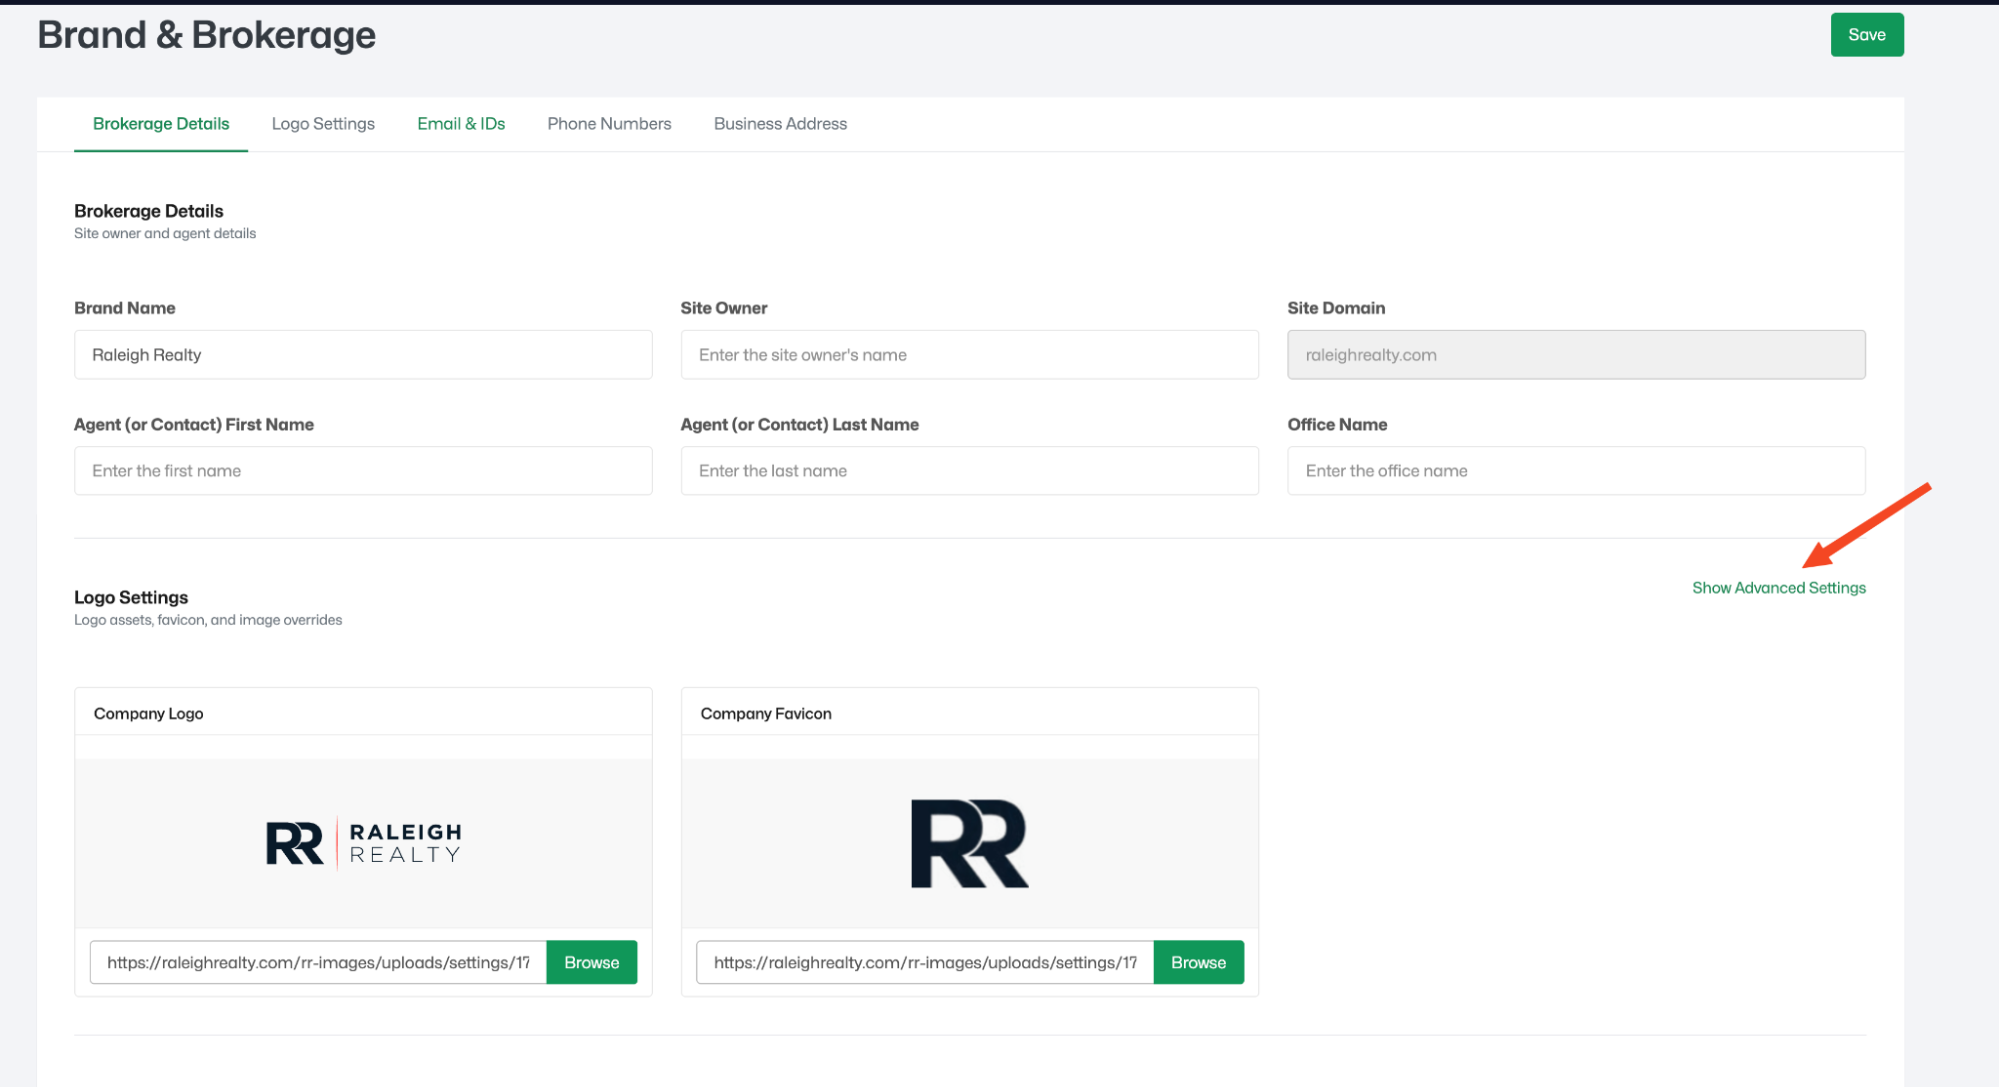This screenshot has height=1088, width=1999.
Task: Show Advanced Settings link
Action: (x=1778, y=588)
